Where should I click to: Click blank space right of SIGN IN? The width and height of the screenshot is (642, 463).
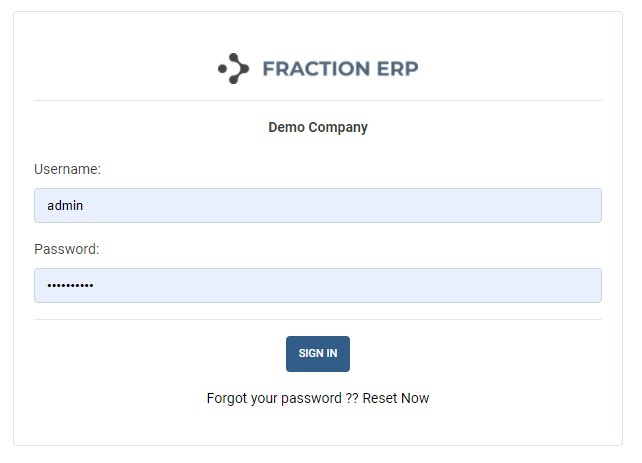point(480,354)
